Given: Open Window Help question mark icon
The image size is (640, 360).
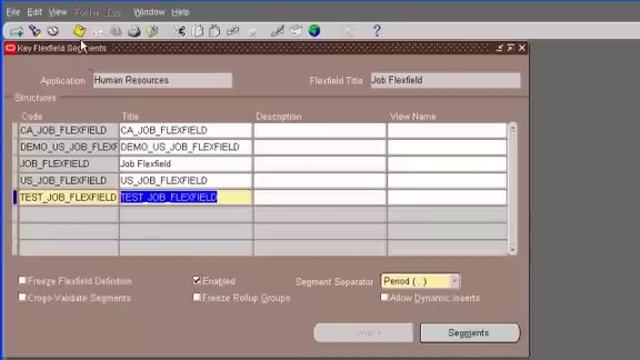Looking at the screenshot, I should [x=377, y=31].
